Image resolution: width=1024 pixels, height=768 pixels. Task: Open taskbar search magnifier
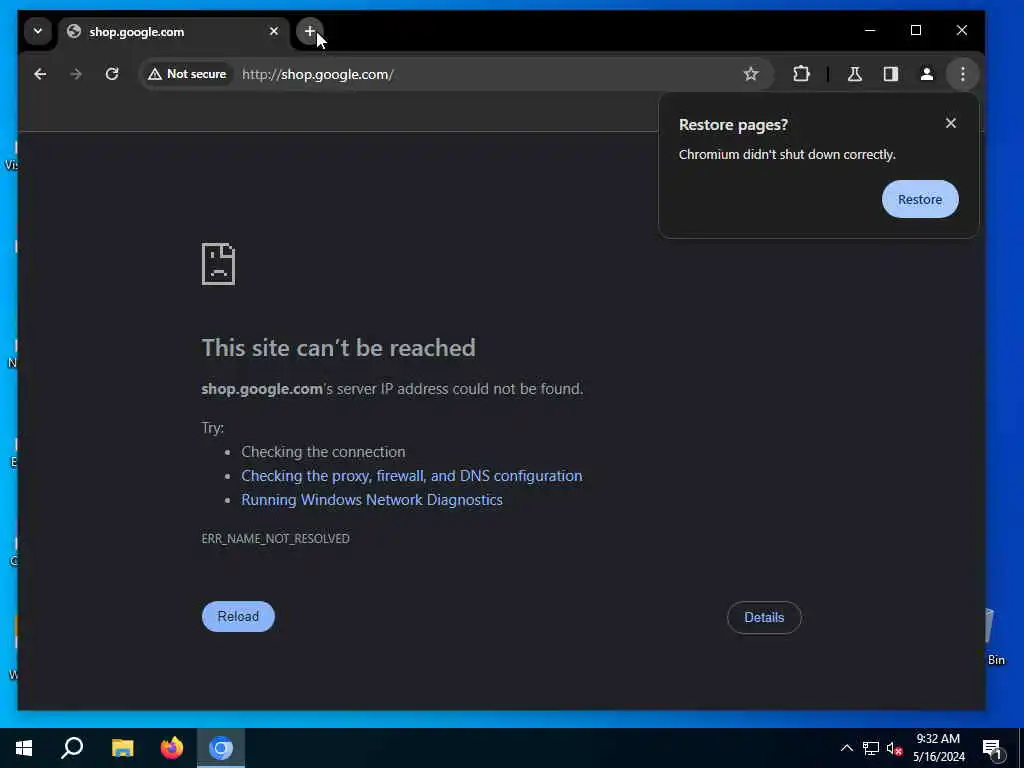(x=72, y=748)
